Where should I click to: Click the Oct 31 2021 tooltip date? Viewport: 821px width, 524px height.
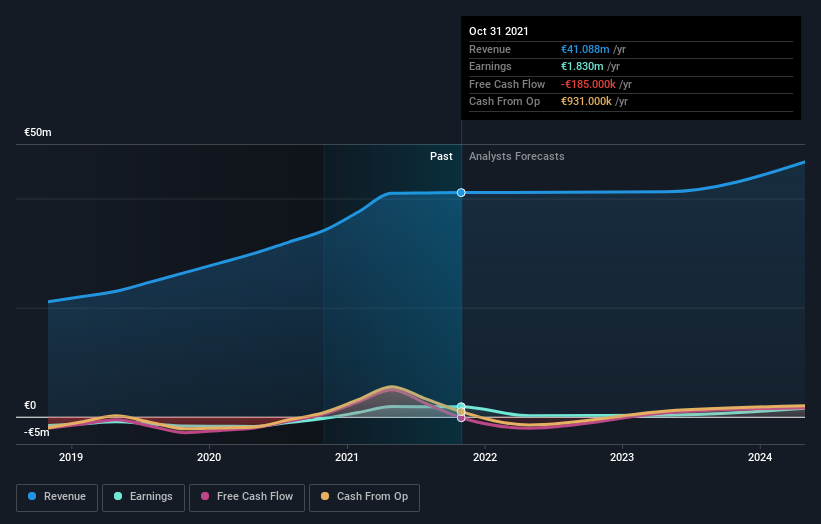click(498, 31)
